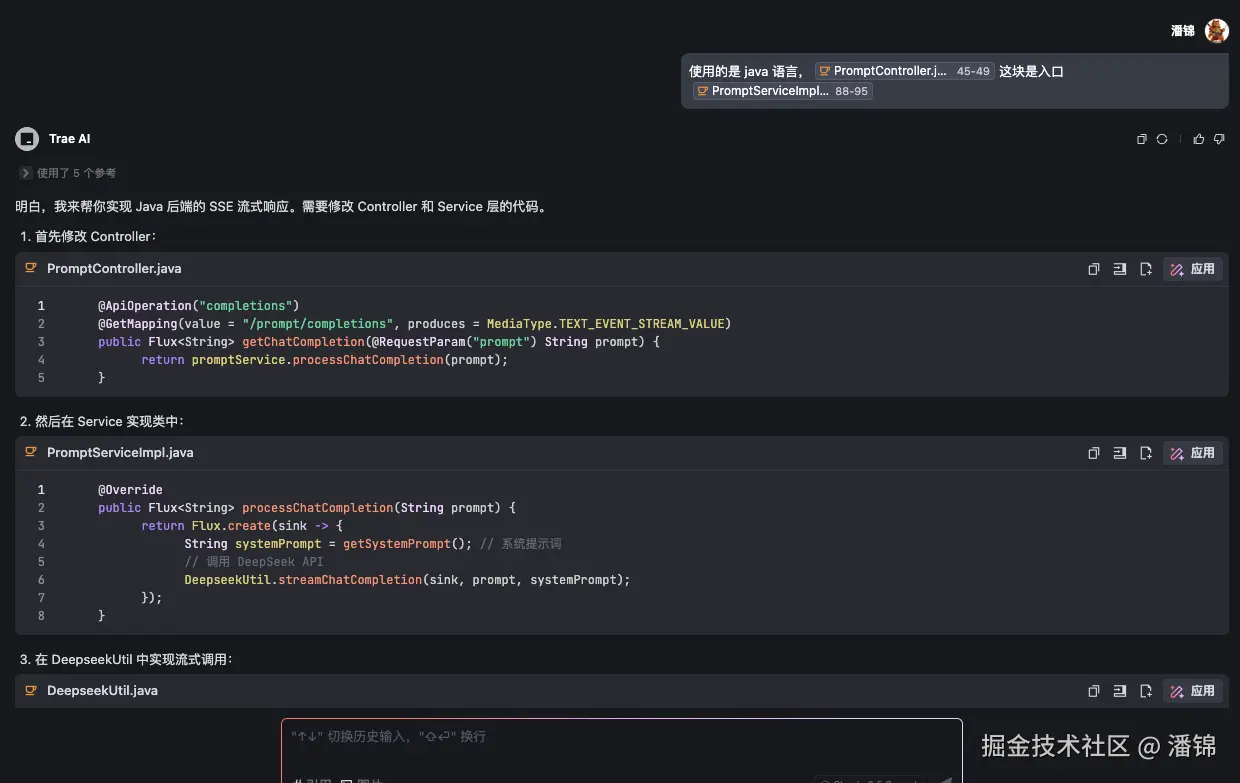Click the Java icon beside PromptController.java header
This screenshot has height=783, width=1240.
[x=31, y=269]
